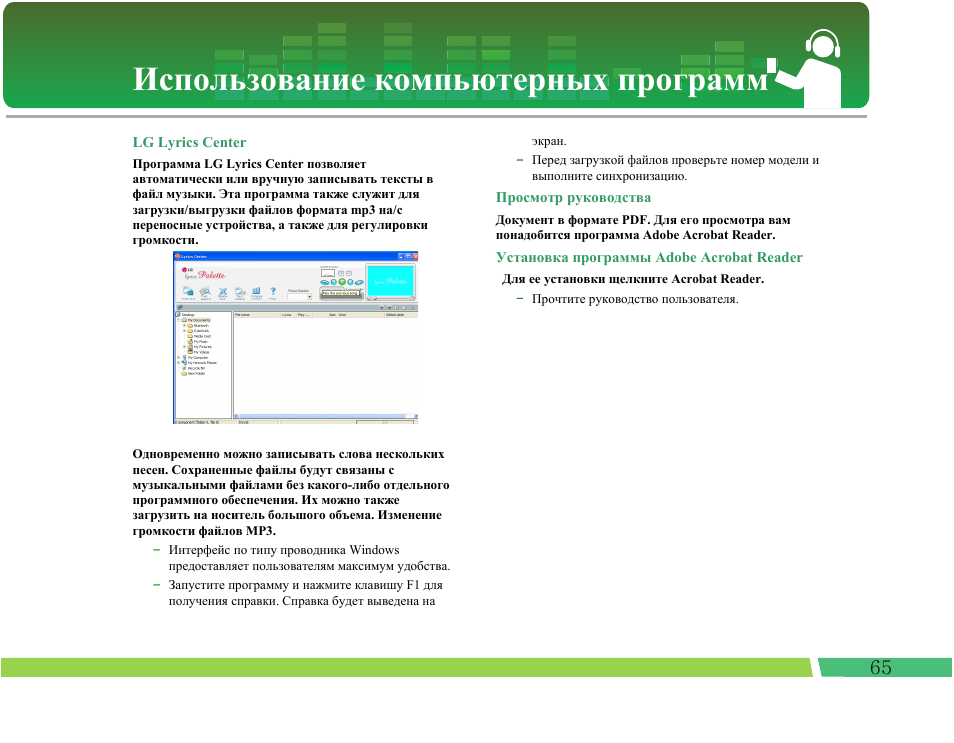
Task: Click the Установка программы Adobe Acrobat Reader heading
Action: 649,257
